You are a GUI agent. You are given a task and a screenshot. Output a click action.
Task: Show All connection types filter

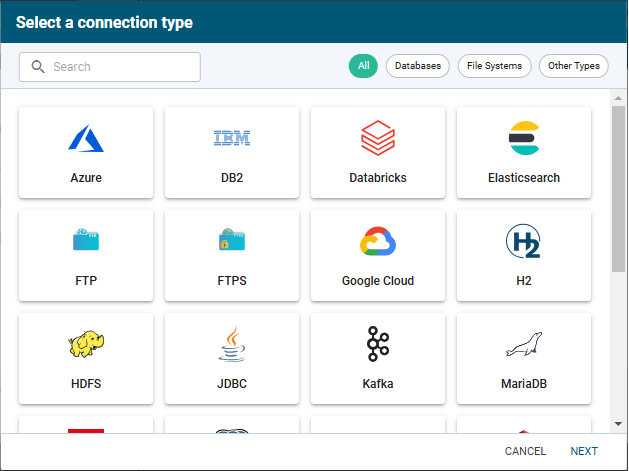pos(363,66)
